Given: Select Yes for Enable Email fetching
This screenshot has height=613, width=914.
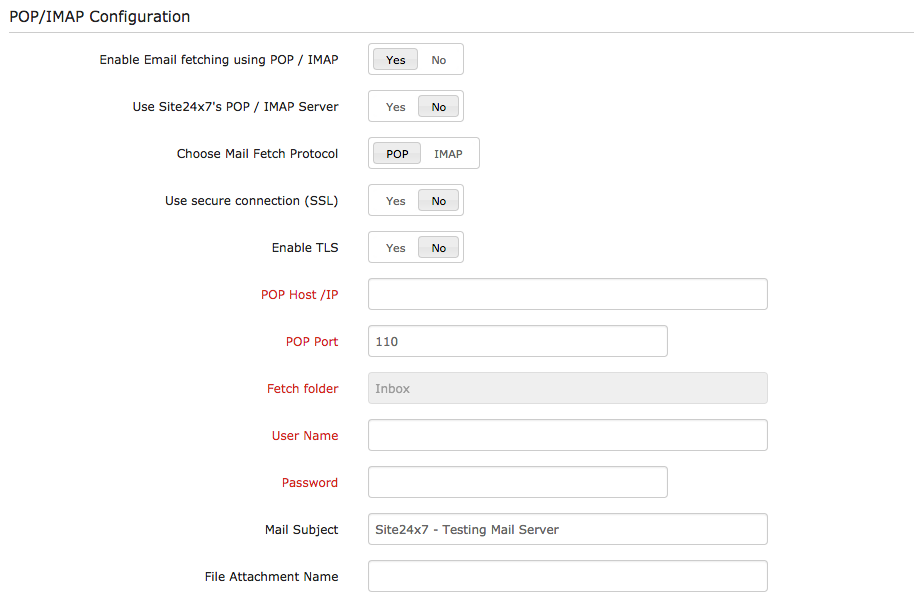Looking at the screenshot, I should 396,60.
